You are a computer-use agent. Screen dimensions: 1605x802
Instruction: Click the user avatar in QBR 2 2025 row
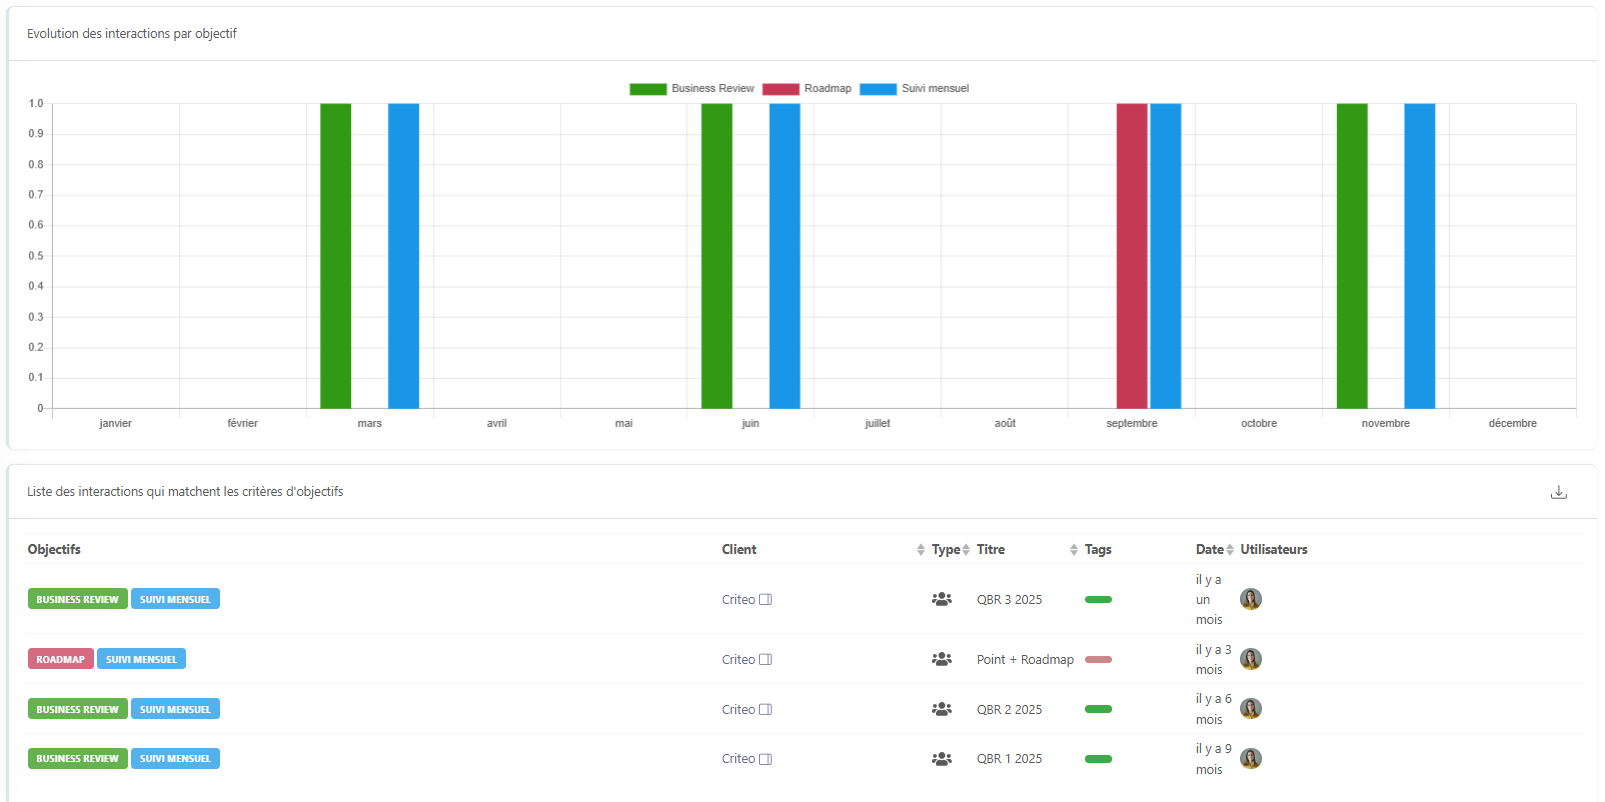point(1250,709)
